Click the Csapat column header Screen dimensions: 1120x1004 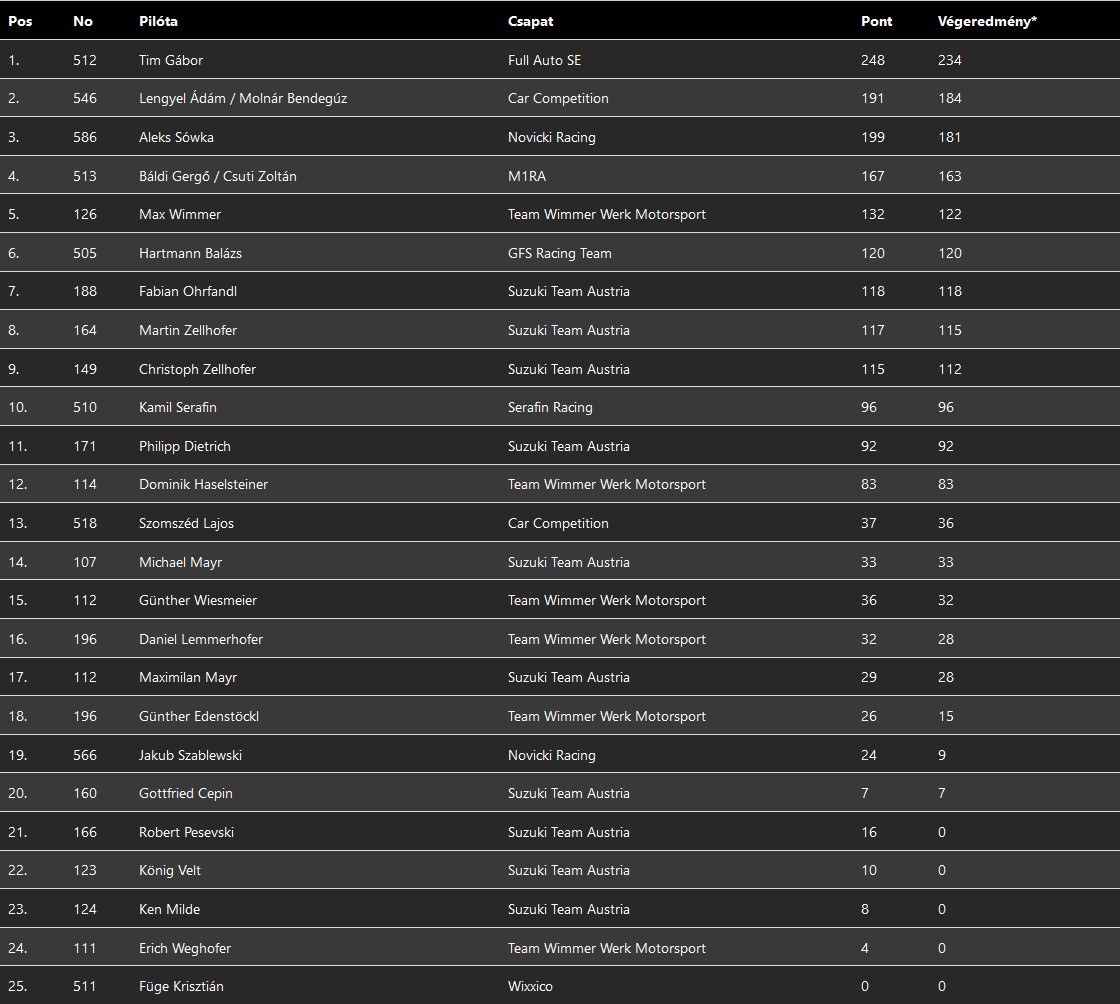click(530, 21)
